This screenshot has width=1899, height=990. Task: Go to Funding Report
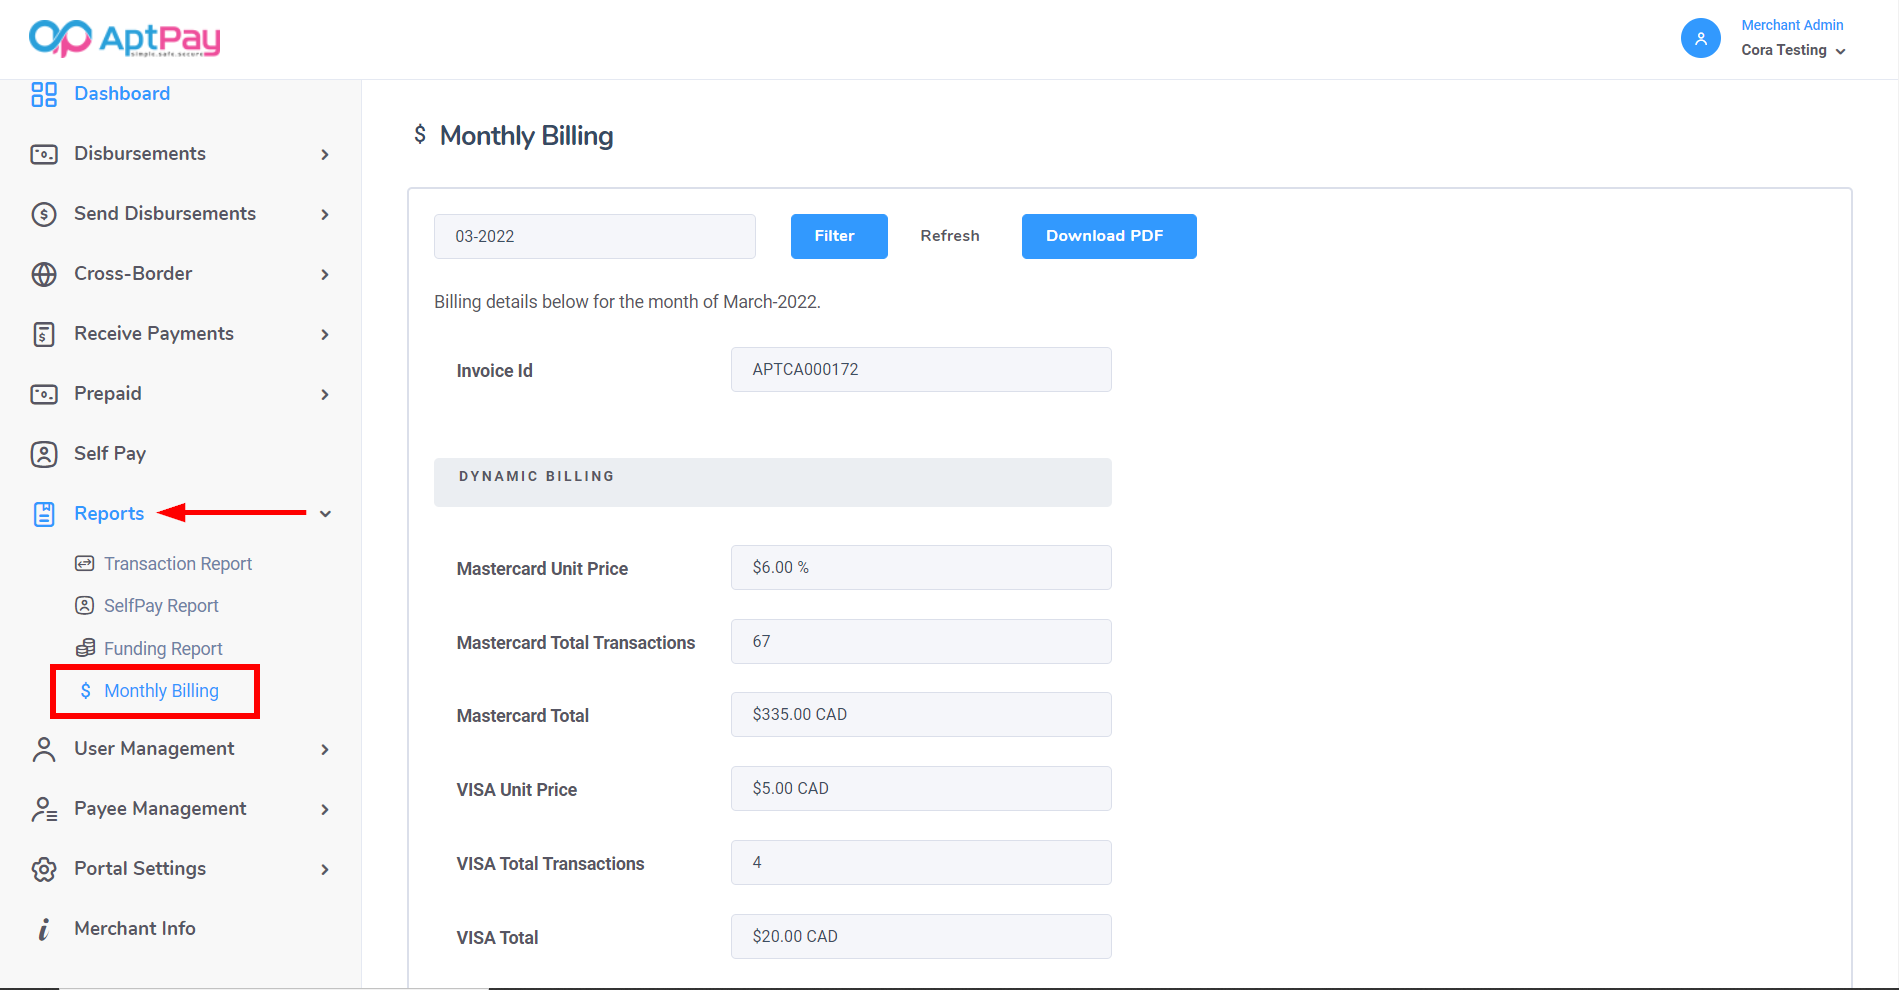pos(163,649)
